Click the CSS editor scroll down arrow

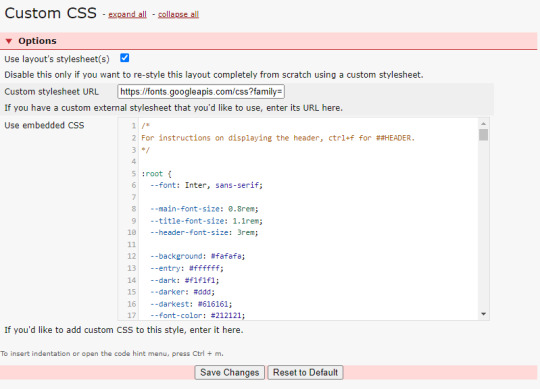(484, 314)
